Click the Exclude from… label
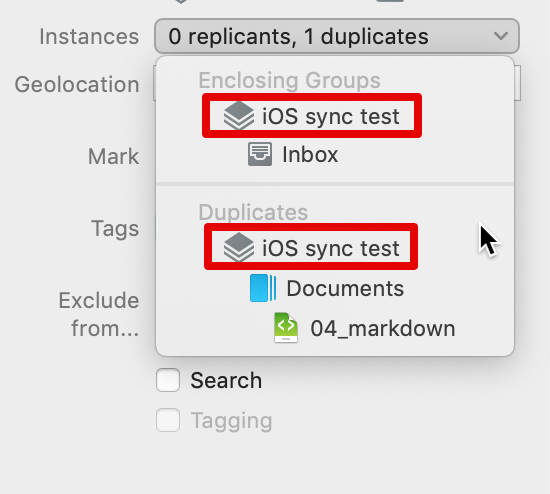Screen dimensions: 550x494 99,314
